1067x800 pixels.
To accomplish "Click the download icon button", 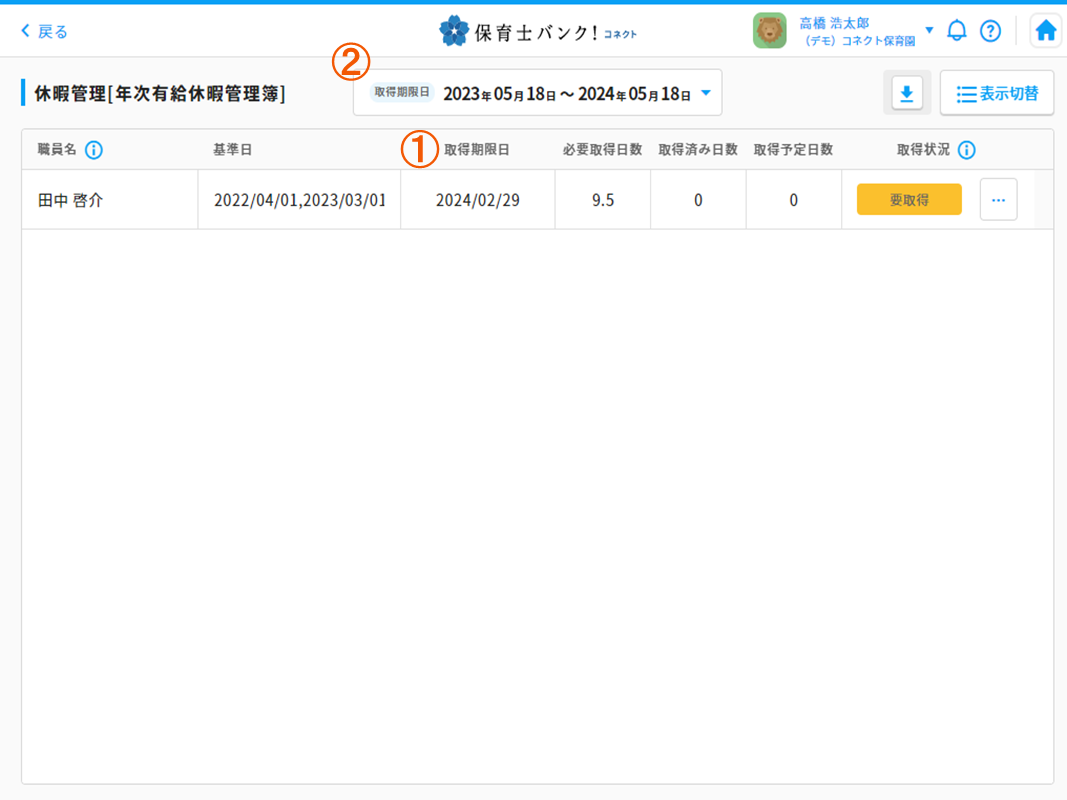I will click(907, 94).
